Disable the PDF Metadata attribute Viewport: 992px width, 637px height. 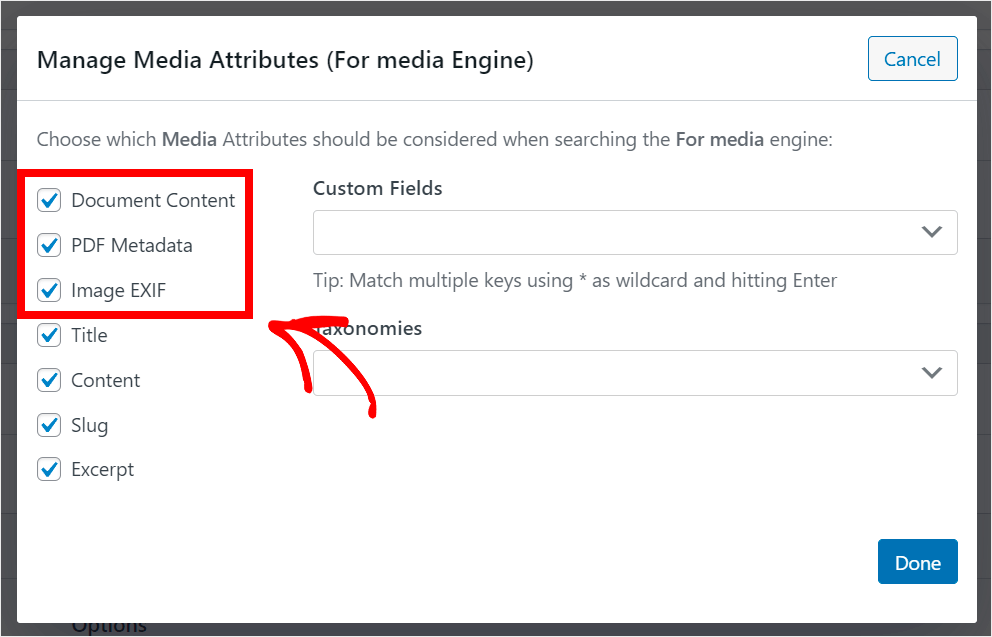coord(49,245)
